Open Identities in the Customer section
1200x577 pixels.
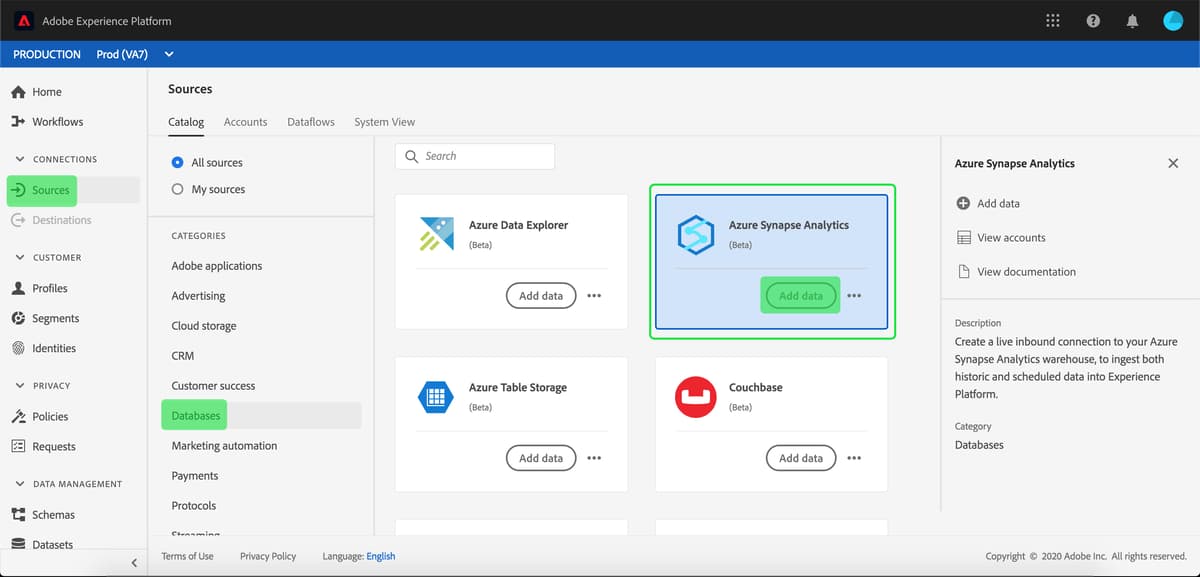tap(50, 349)
